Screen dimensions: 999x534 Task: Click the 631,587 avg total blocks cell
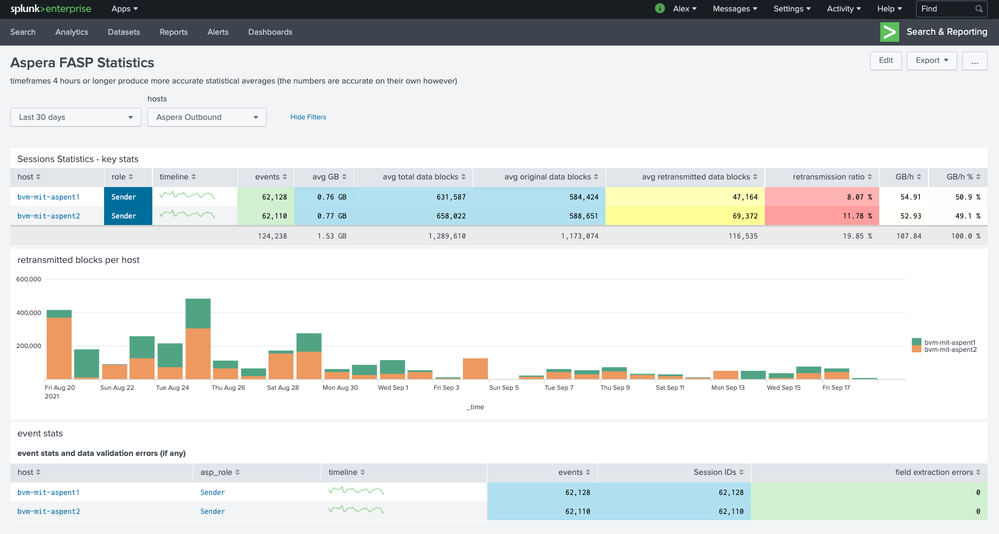click(x=413, y=197)
